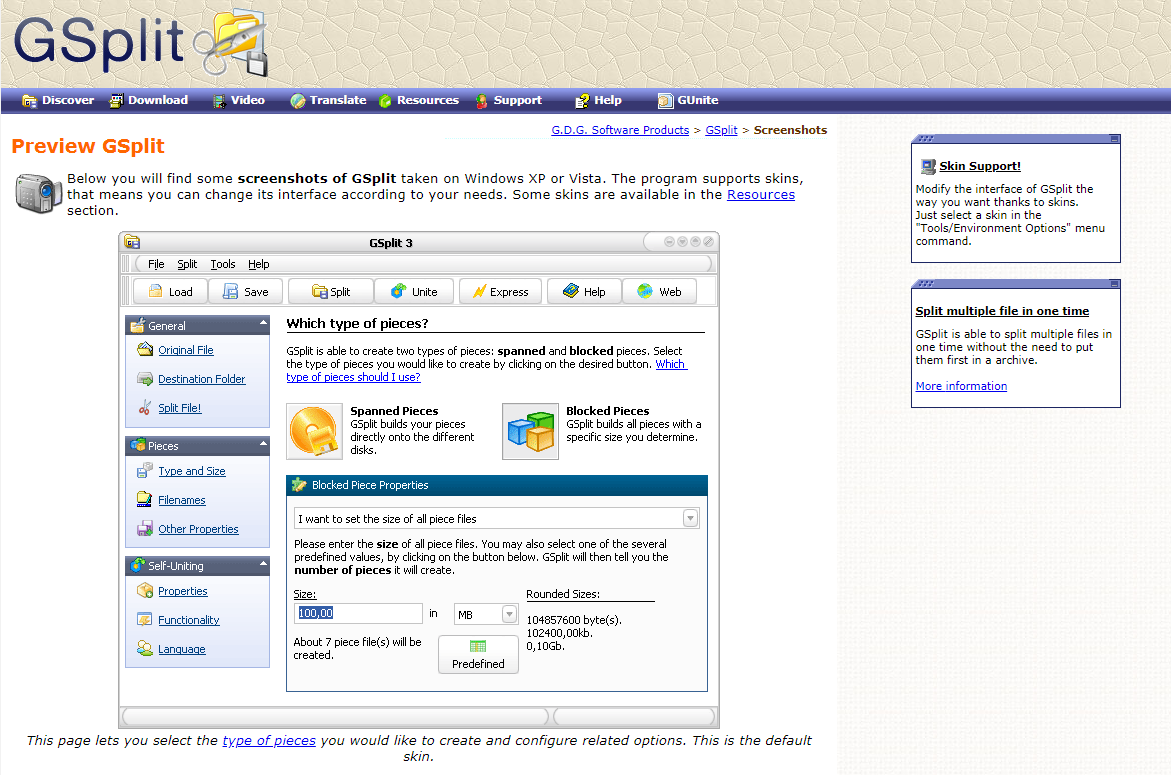Collapse the Self-Uniting sidebar section
1171x775 pixels.
coord(263,564)
